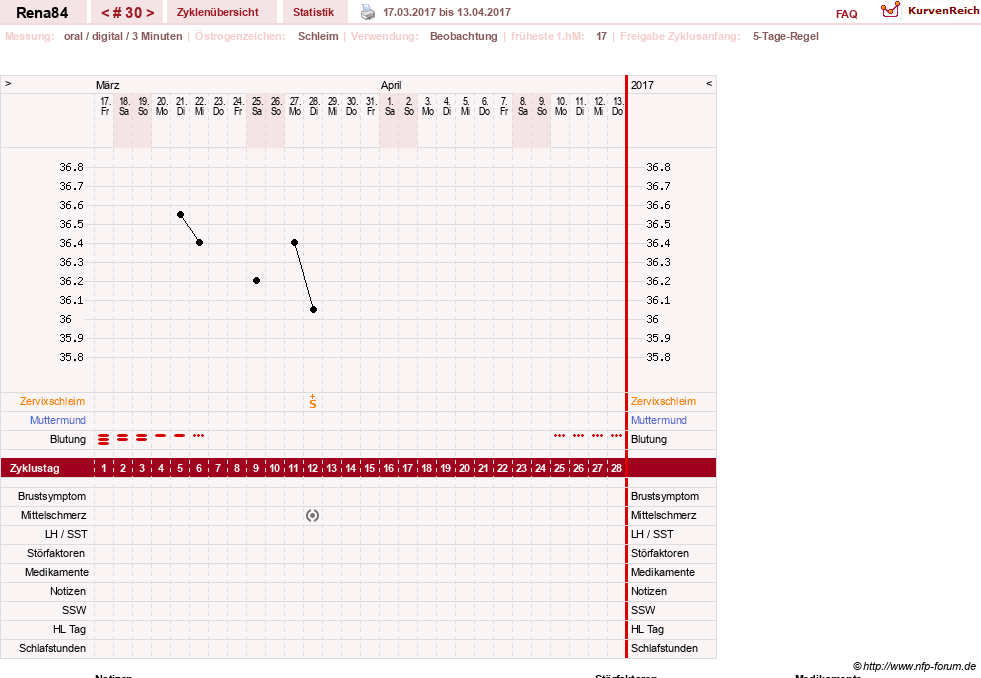
Task: Click the left Muttermund row label
Action: point(58,420)
